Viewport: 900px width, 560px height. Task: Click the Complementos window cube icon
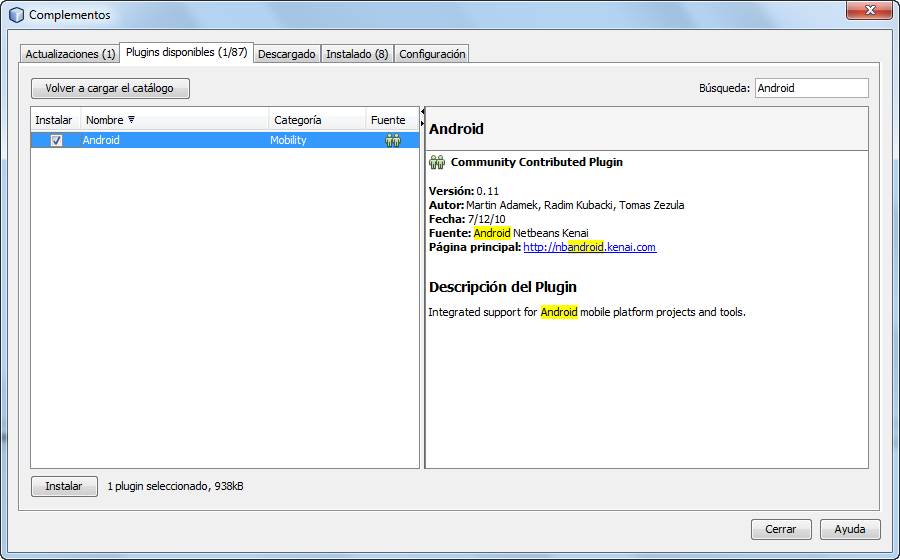coord(17,15)
